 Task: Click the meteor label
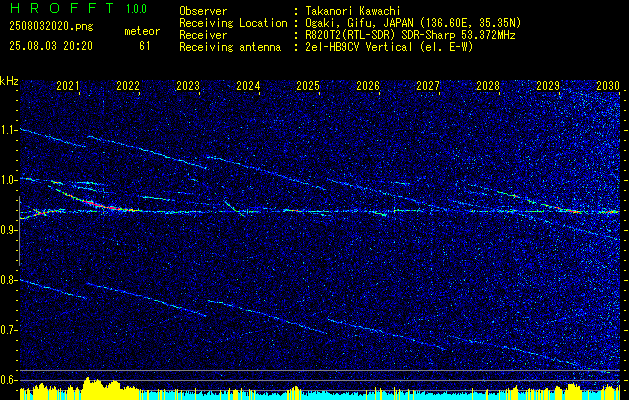(x=142, y=31)
